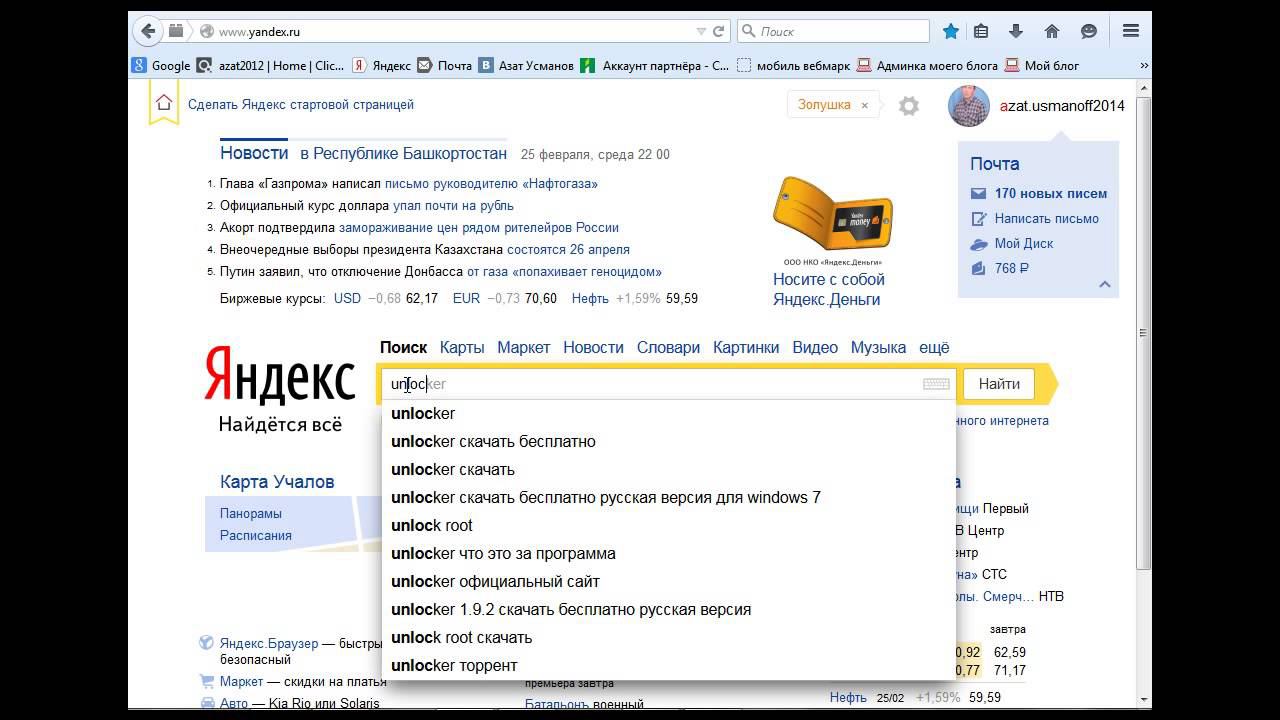Open Мой Диск link
The height and width of the screenshot is (720, 1280).
[1023, 243]
